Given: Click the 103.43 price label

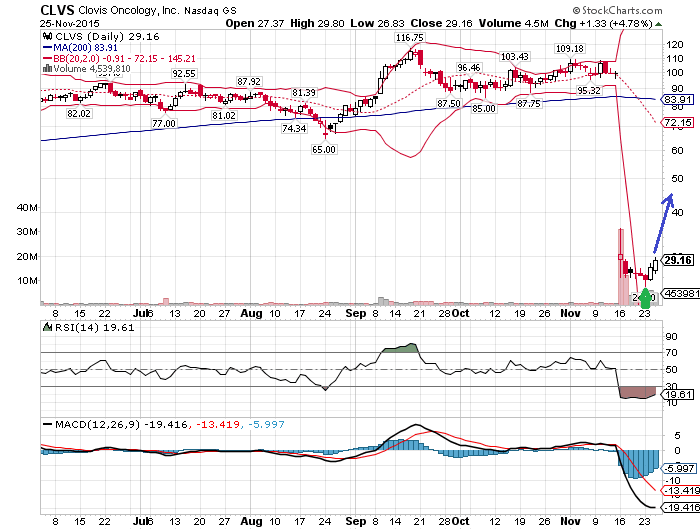Looking at the screenshot, I should [x=514, y=57].
